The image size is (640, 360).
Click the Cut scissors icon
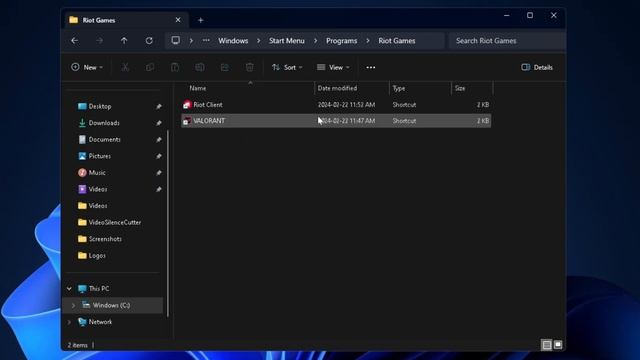tap(125, 67)
